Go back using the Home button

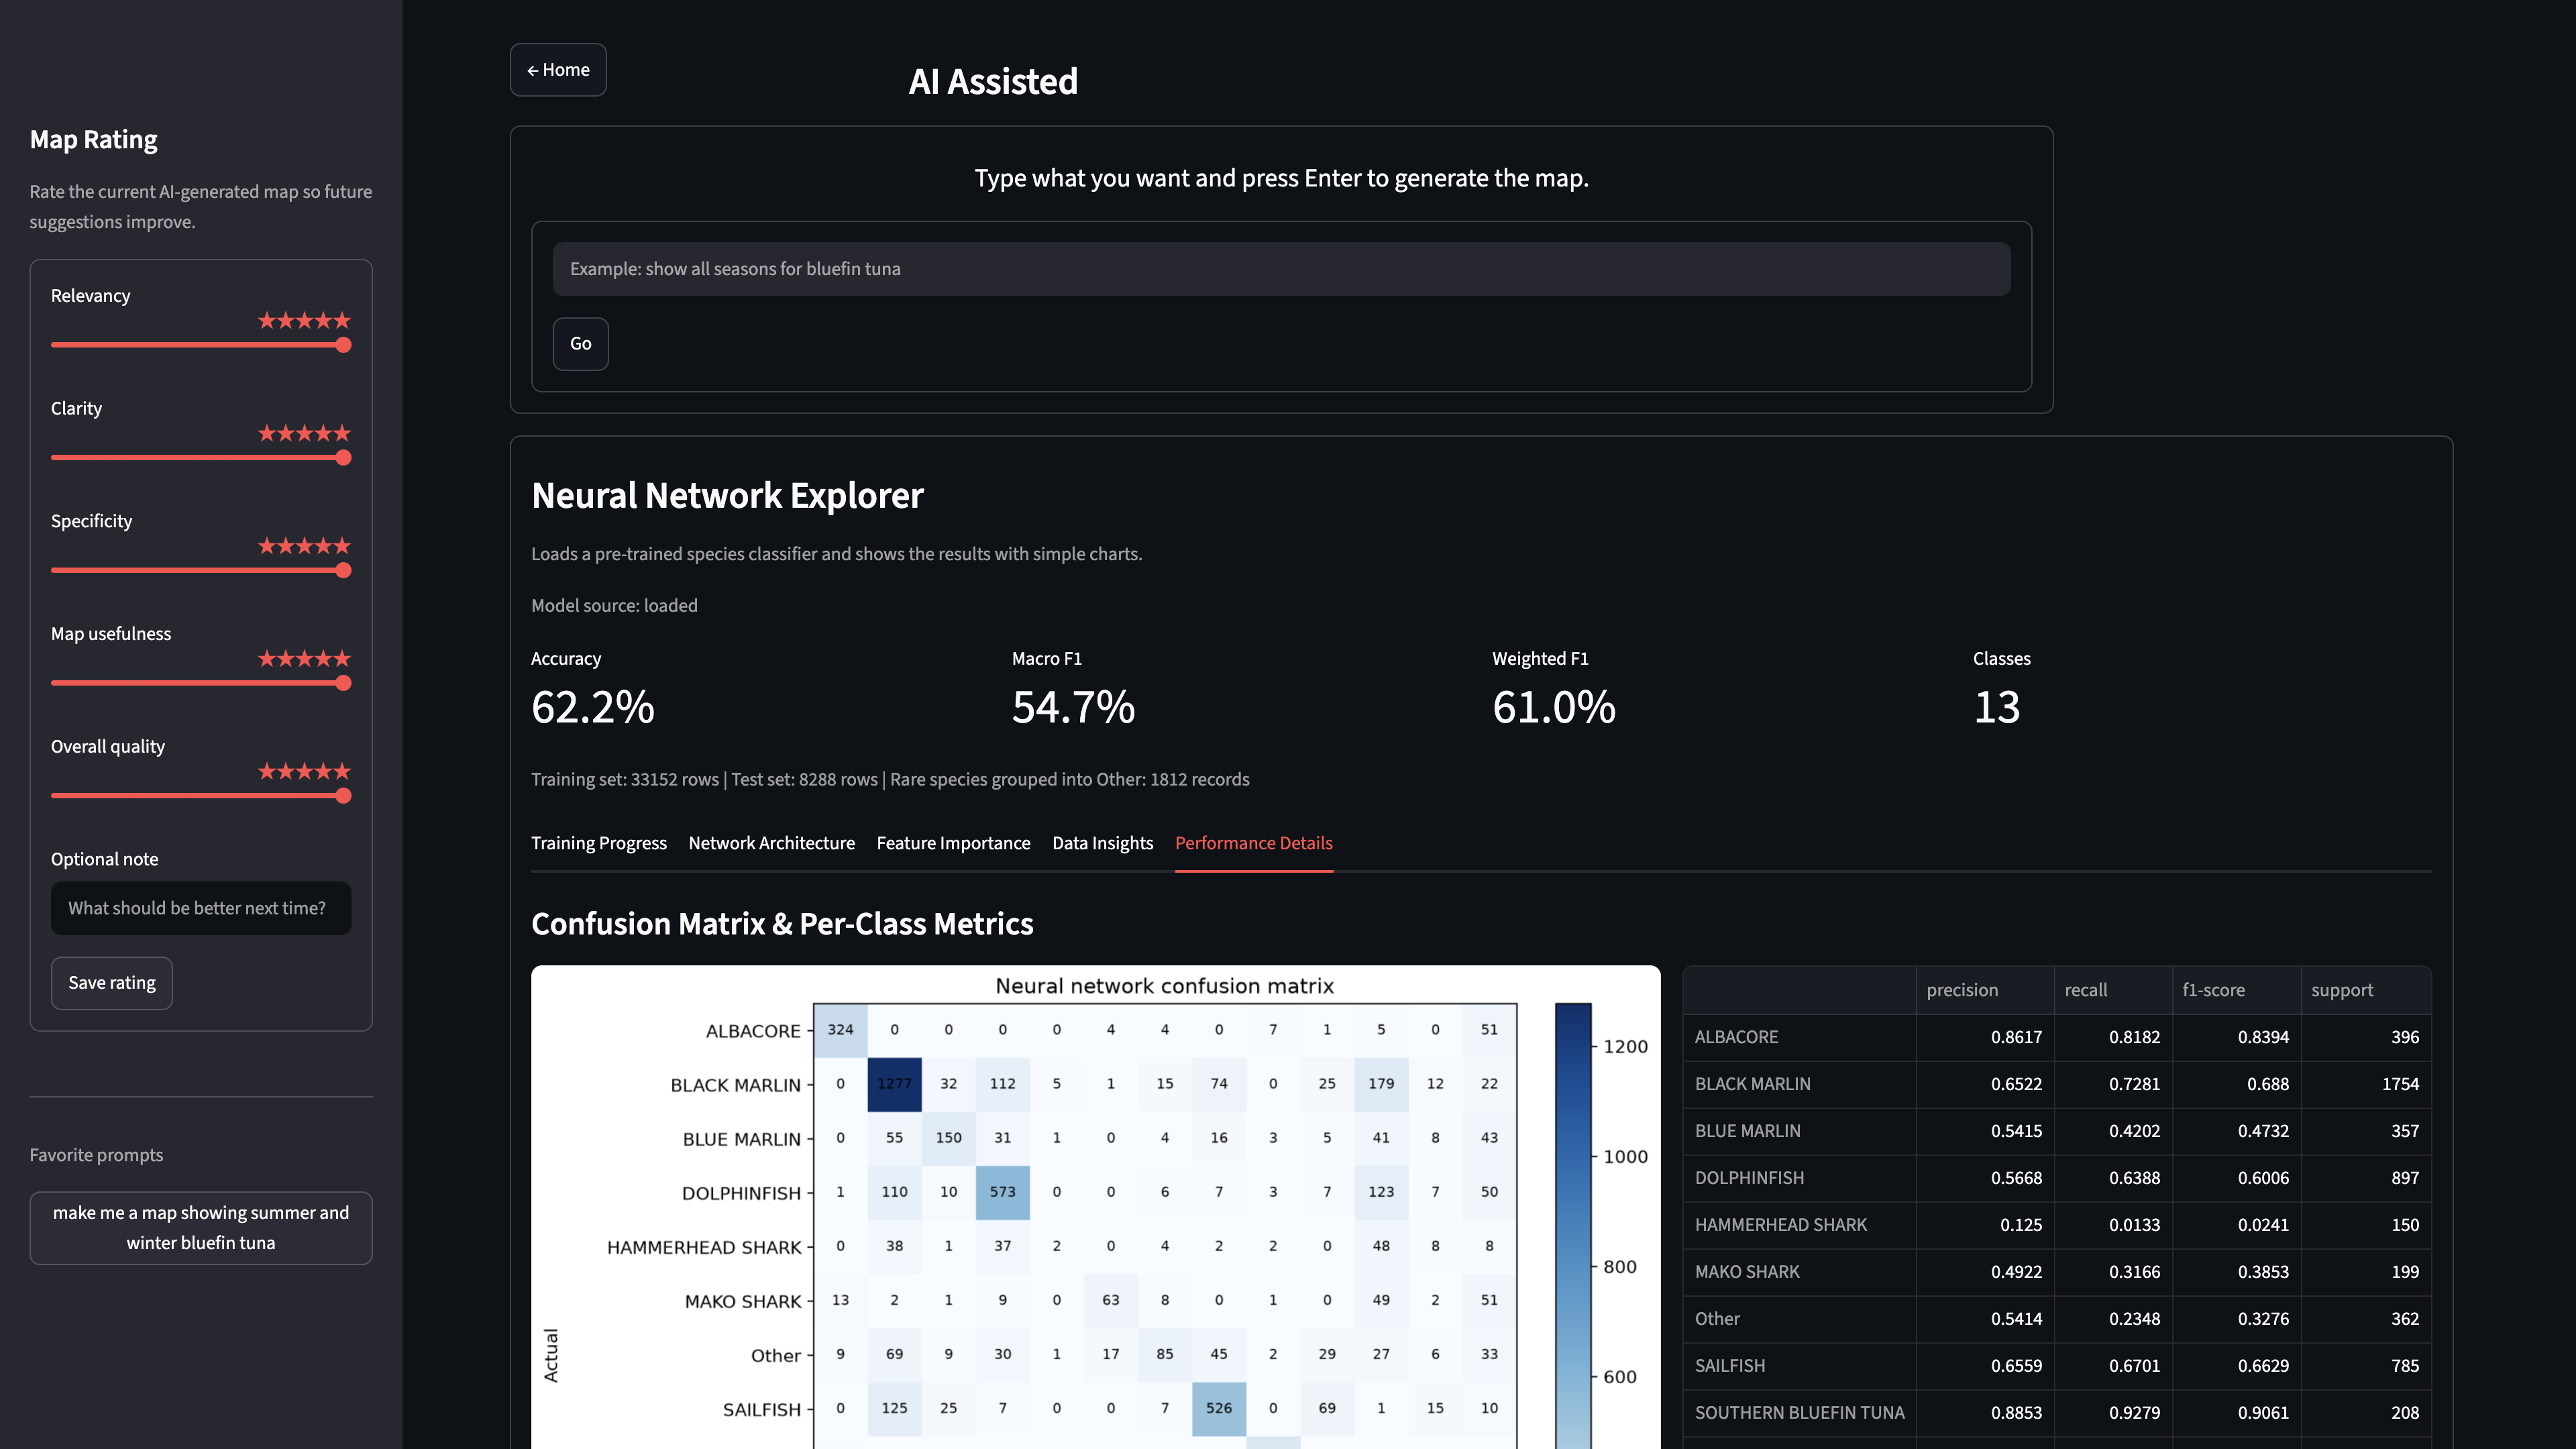(x=558, y=70)
